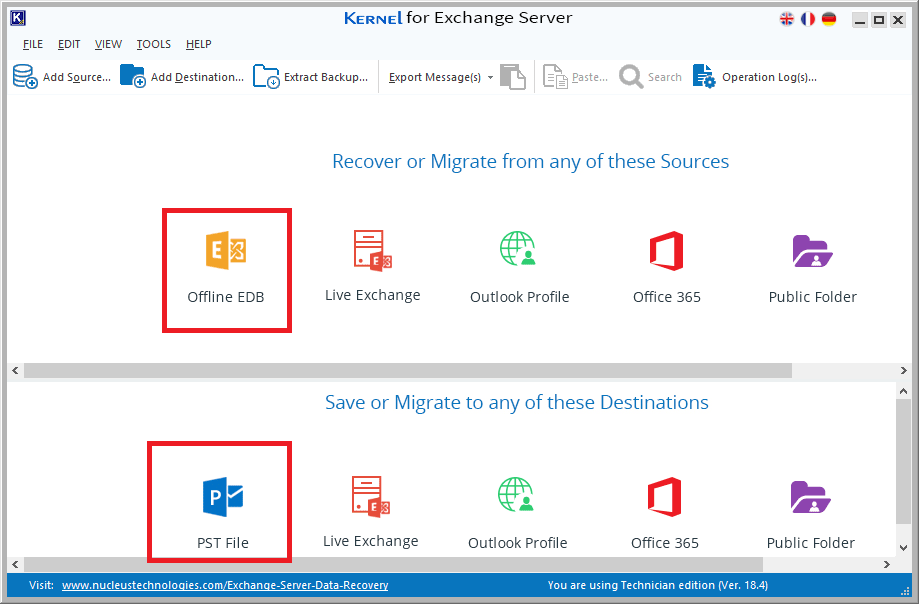Viewport: 919px width, 604px height.
Task: Visit nucleustechnologies.com Exchange recovery link
Action: 225,585
